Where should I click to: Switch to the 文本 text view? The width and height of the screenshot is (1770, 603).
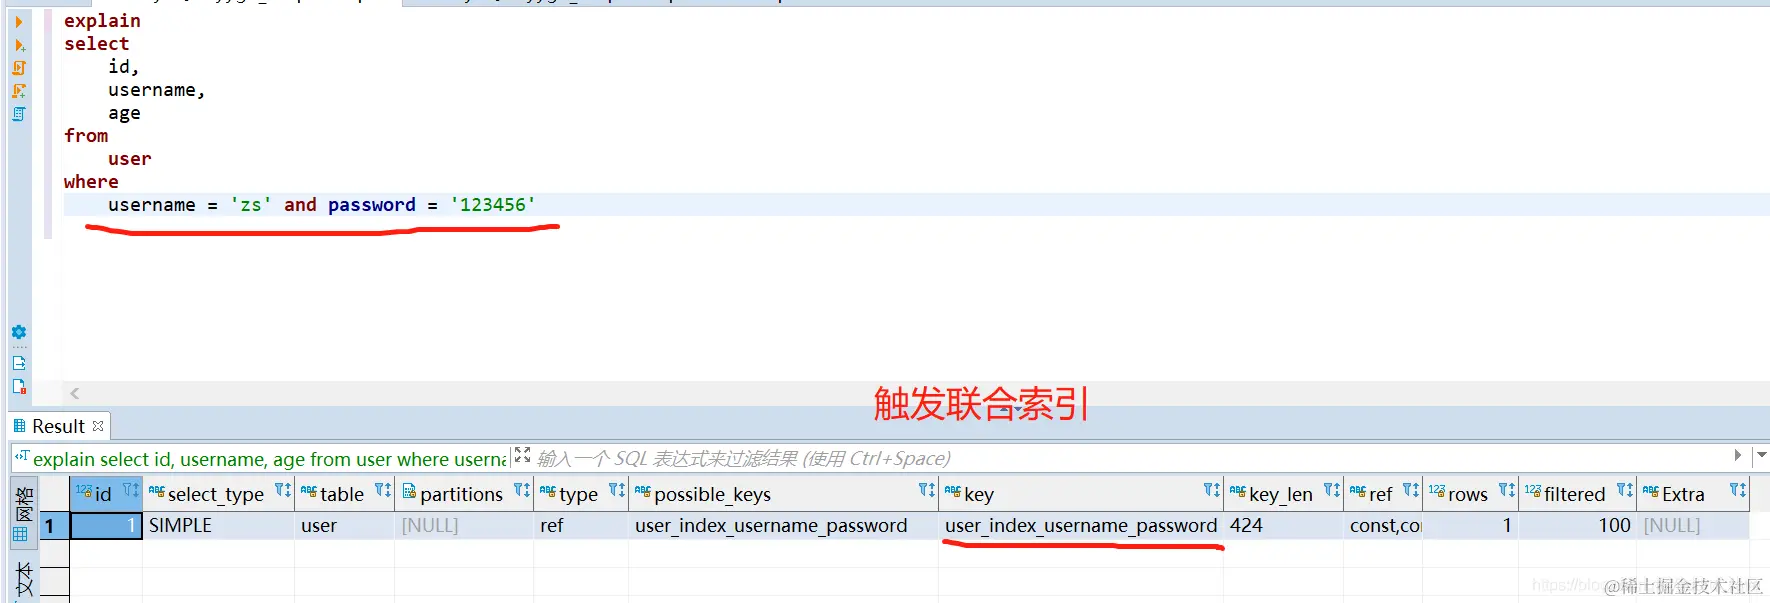tap(24, 580)
